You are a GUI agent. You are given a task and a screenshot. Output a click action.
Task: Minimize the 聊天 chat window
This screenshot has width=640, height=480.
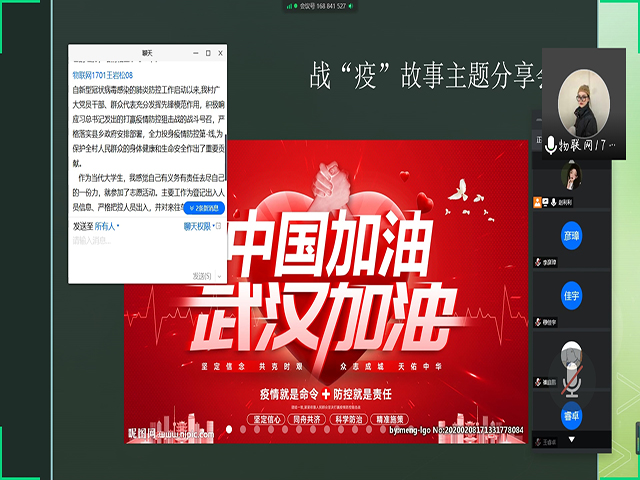pyautogui.click(x=196, y=53)
